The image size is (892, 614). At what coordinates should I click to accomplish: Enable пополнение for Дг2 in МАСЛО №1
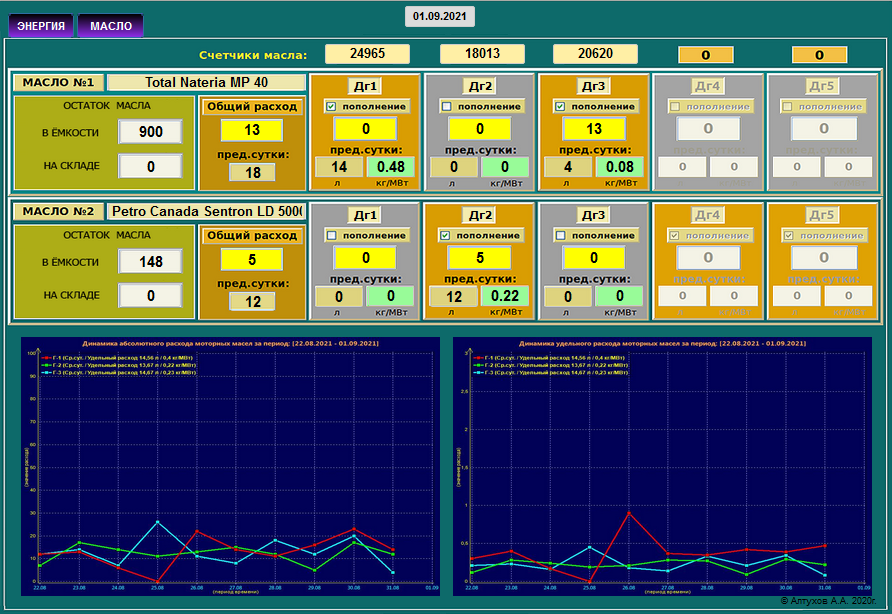point(446,106)
